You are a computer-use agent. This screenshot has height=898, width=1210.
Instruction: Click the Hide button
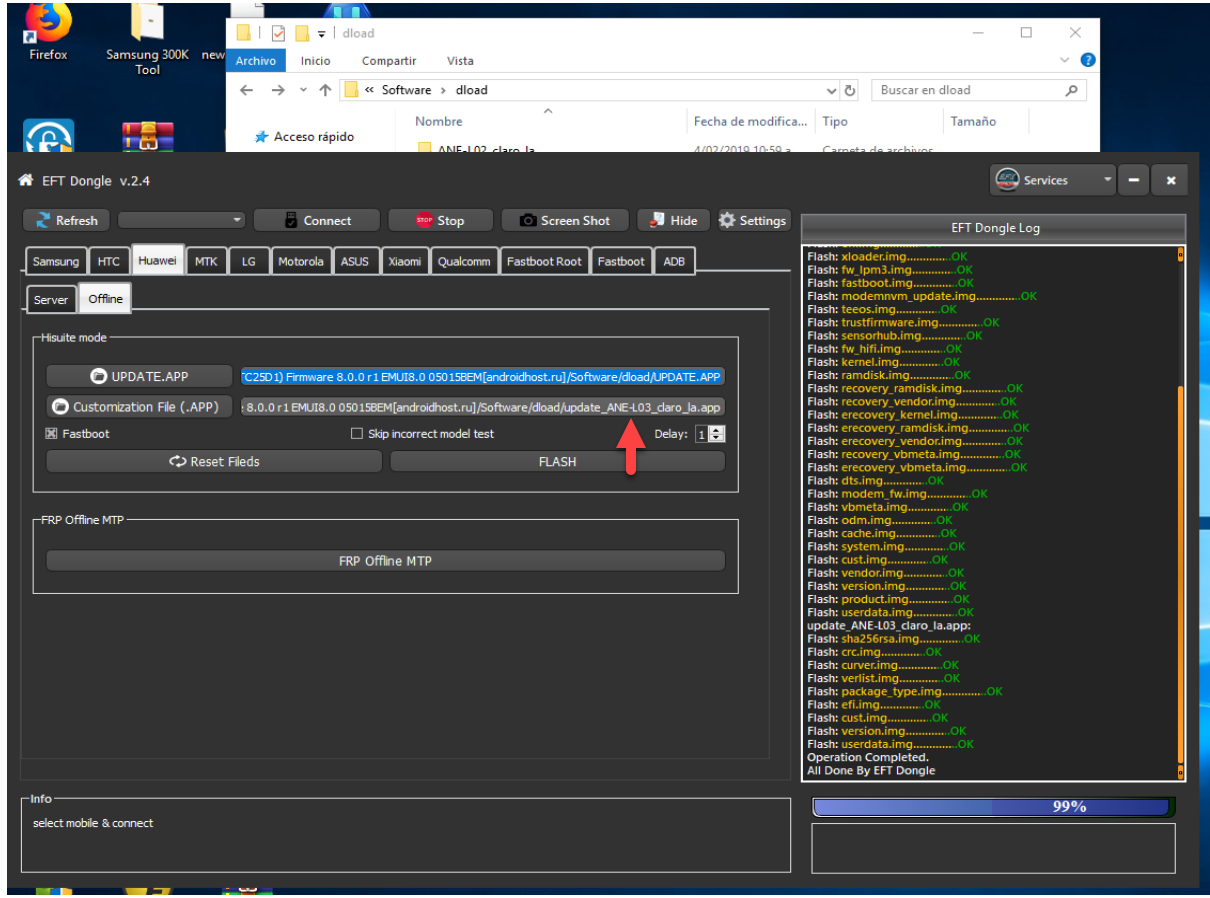[673, 220]
